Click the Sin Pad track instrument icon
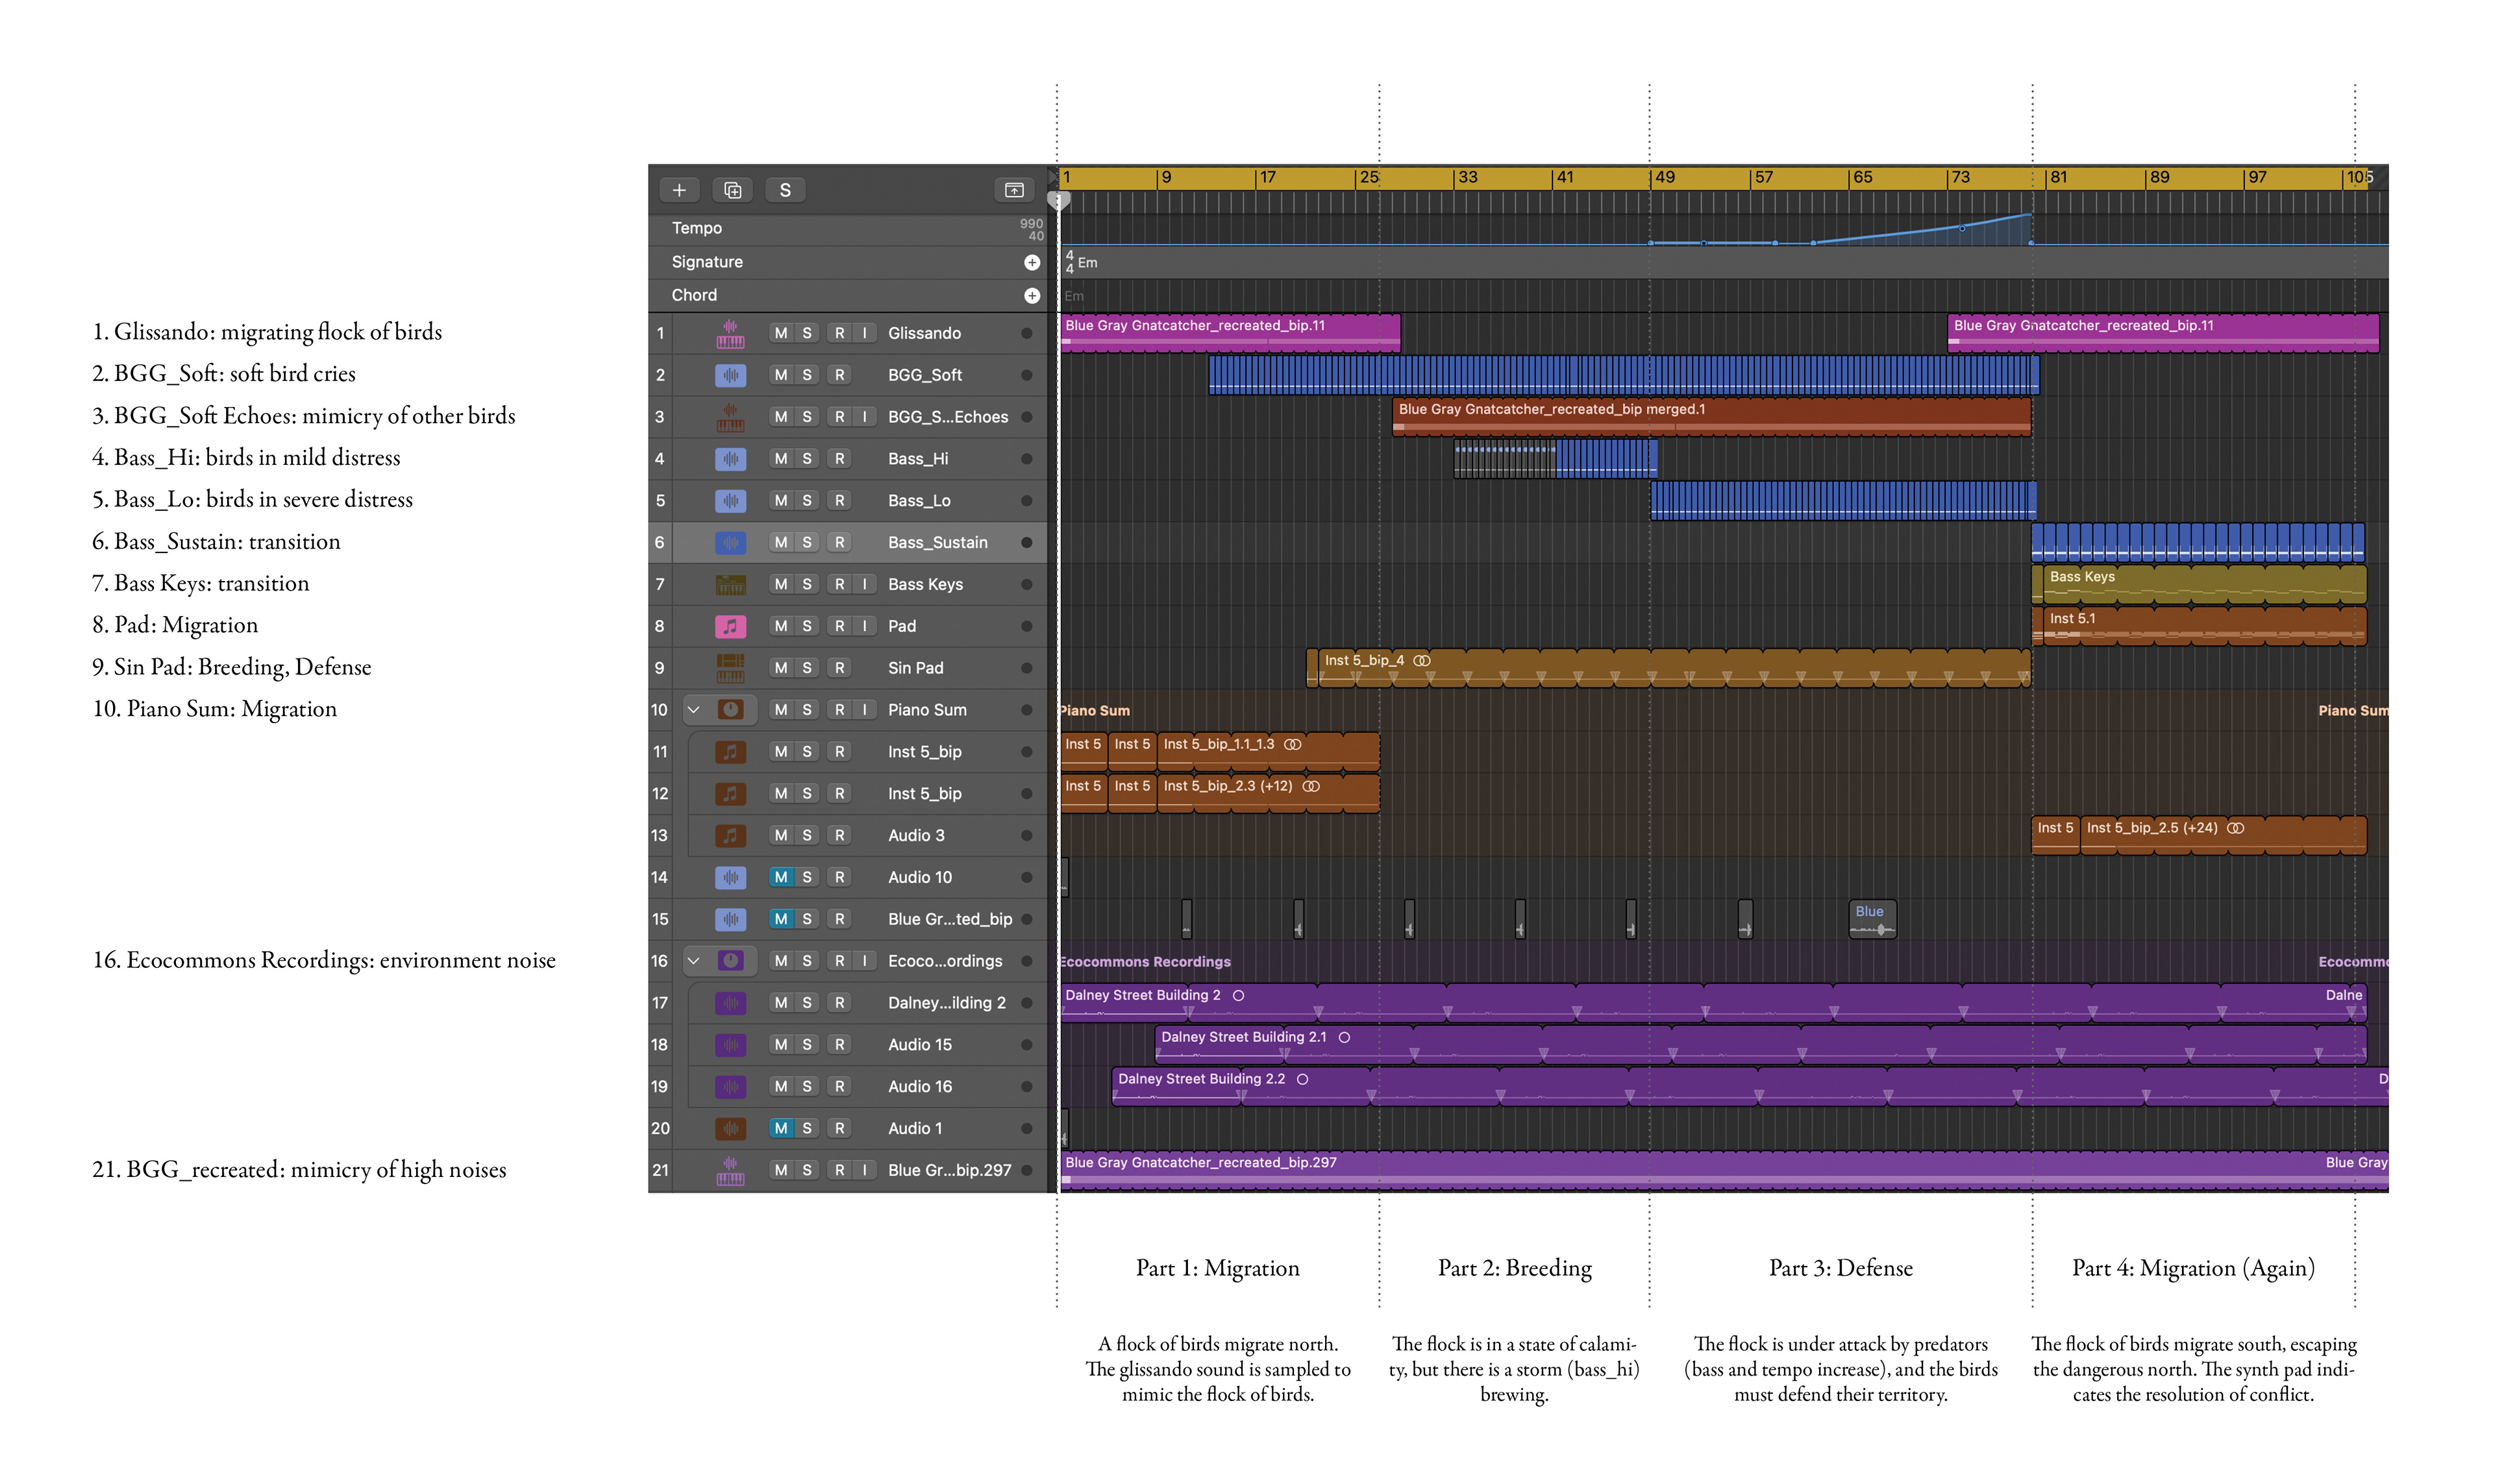Viewport: 2493px width, 1484px height. click(730, 667)
